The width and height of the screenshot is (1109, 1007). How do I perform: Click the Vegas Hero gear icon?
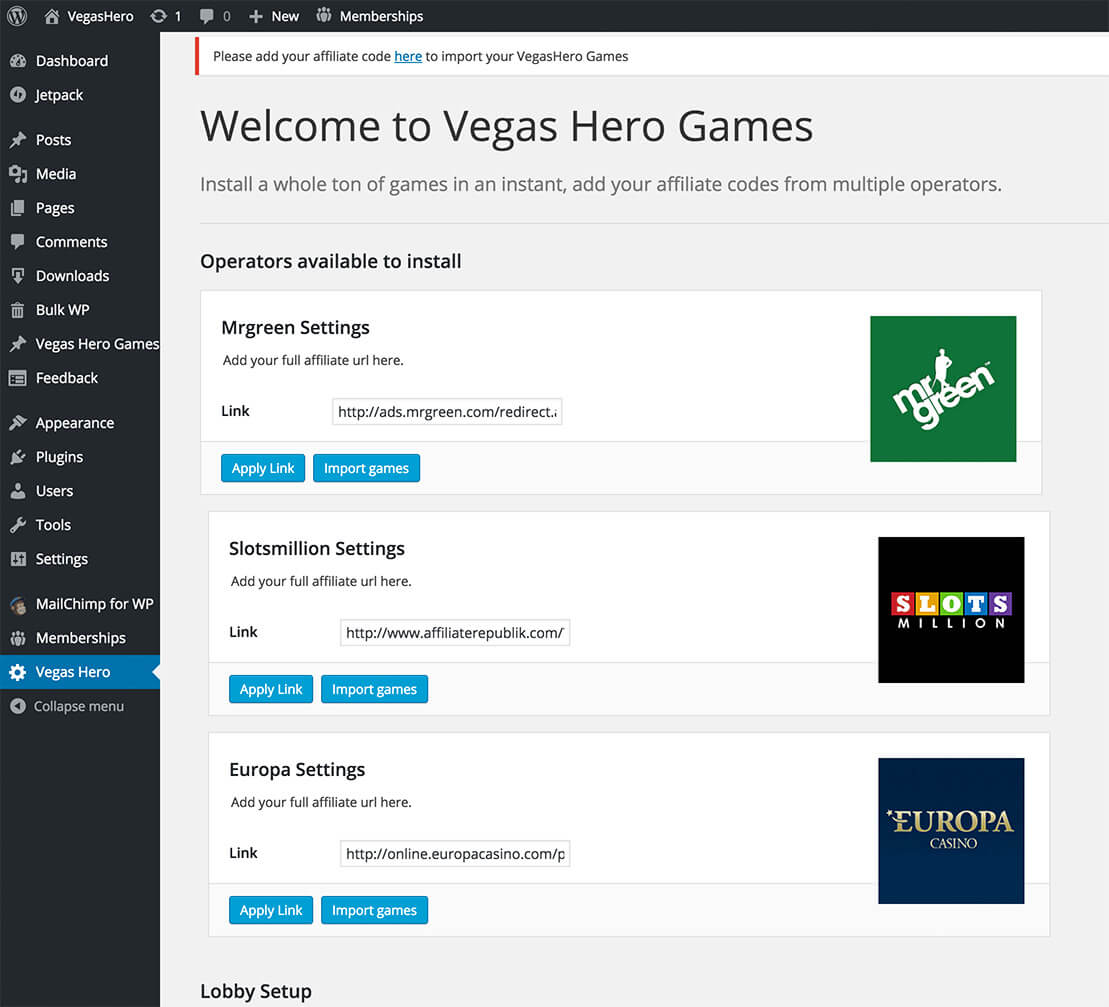pos(18,672)
